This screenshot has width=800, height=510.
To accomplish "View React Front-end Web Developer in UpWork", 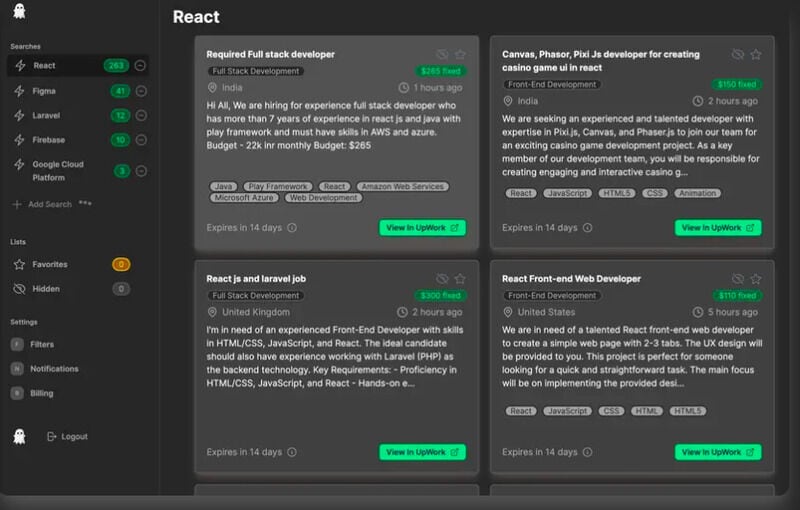I will [x=718, y=452].
